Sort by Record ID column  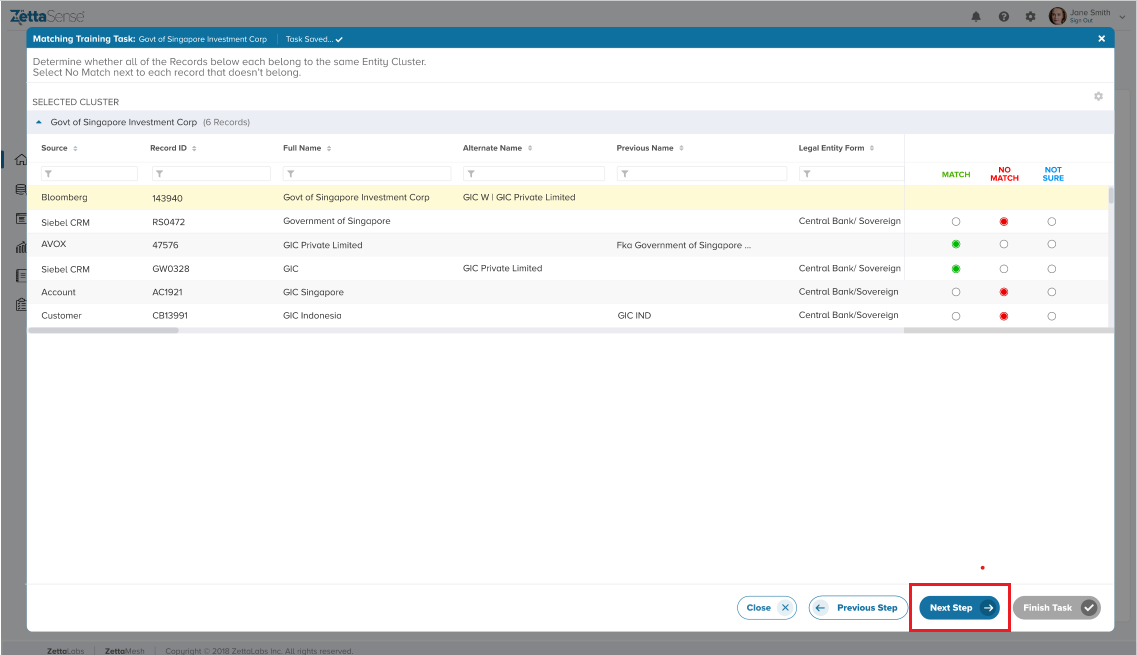[194, 148]
